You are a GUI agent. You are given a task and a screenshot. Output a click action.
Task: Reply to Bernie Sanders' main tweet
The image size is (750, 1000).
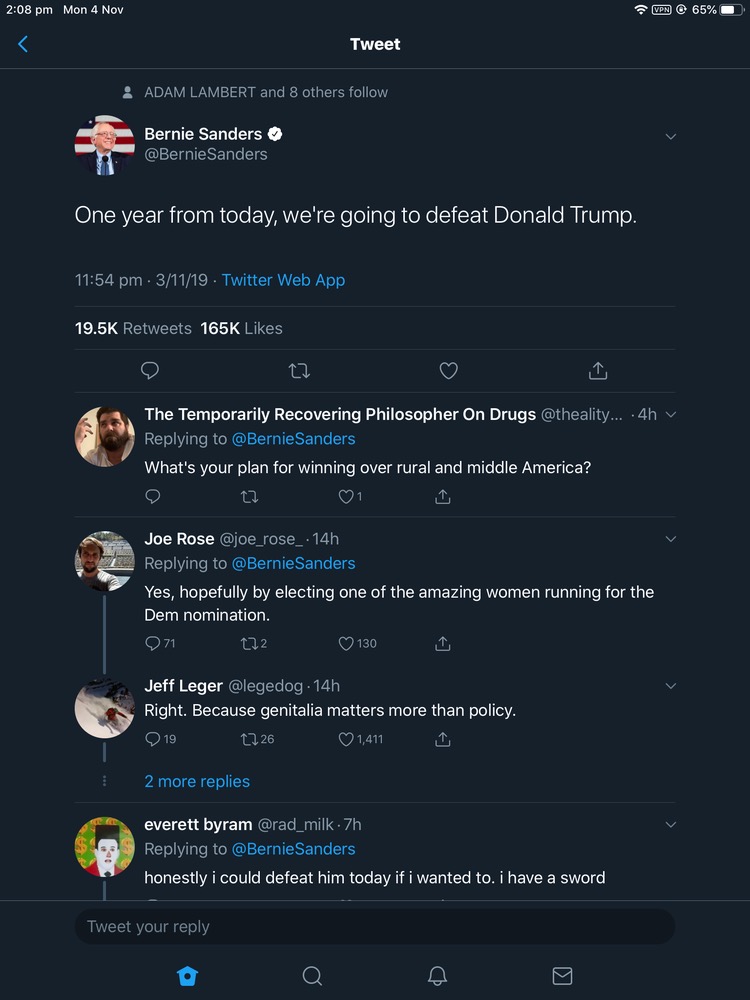[x=150, y=371]
